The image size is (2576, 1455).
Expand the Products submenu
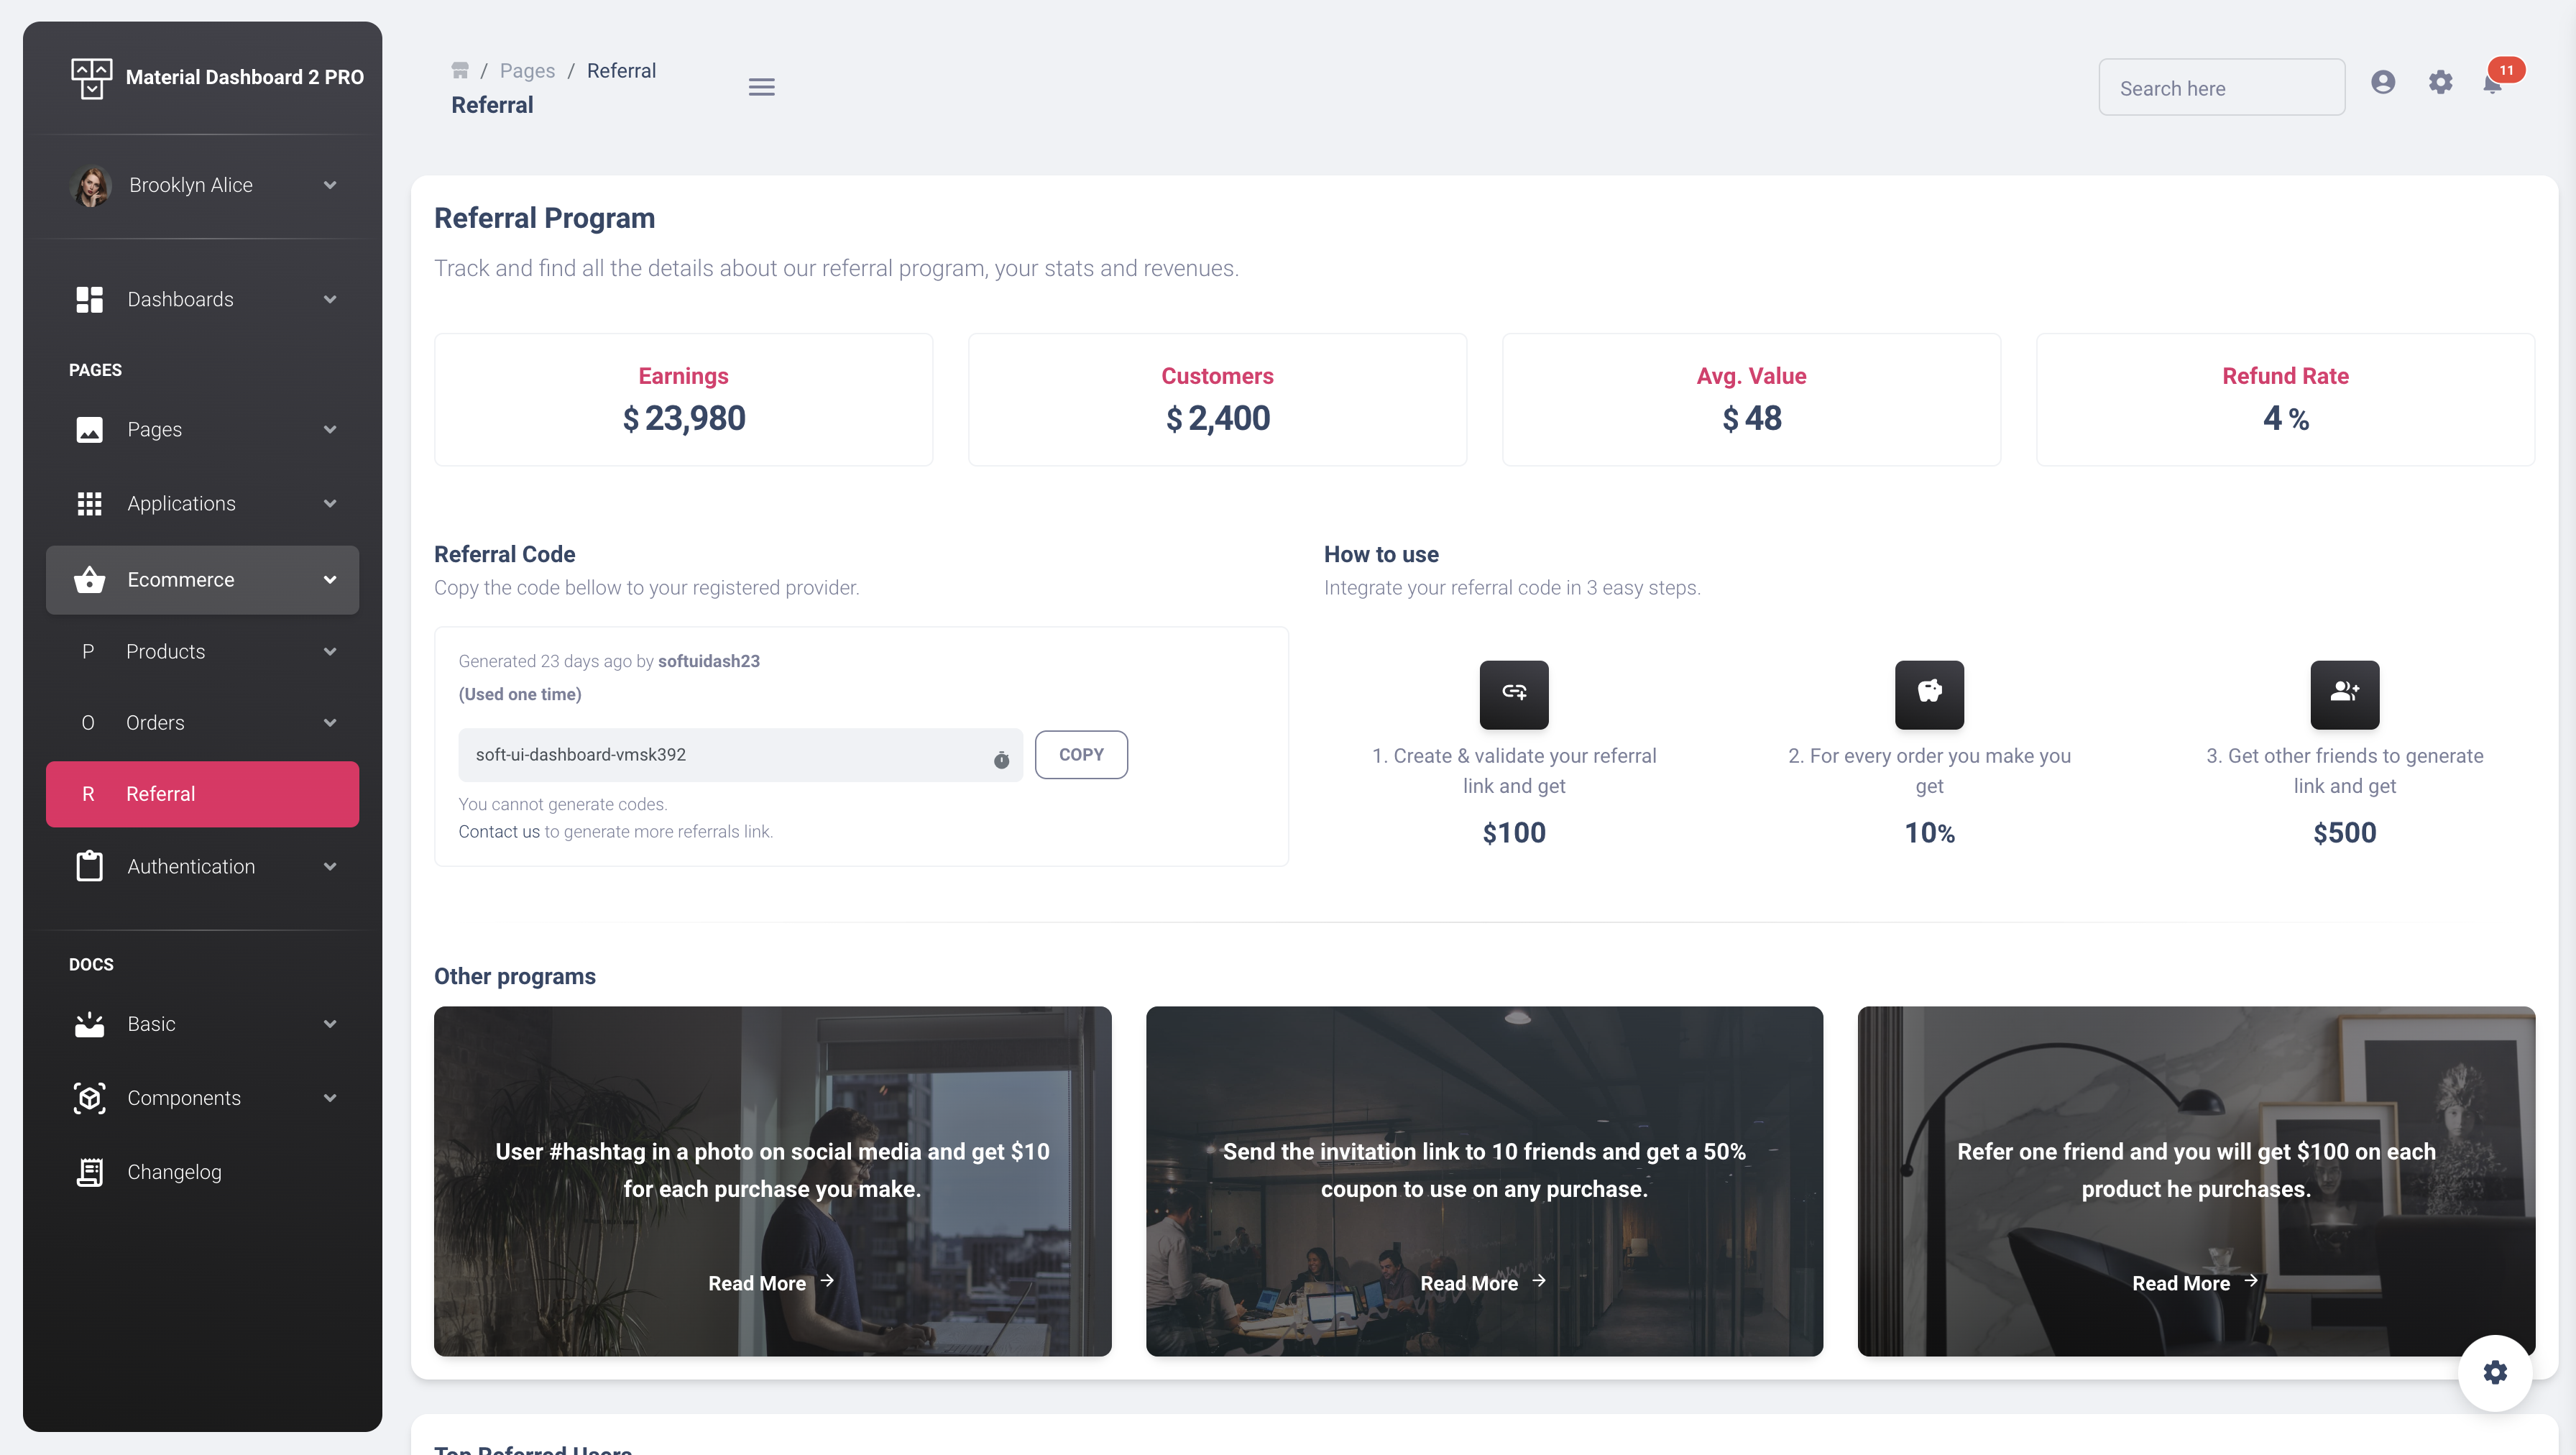coord(202,652)
